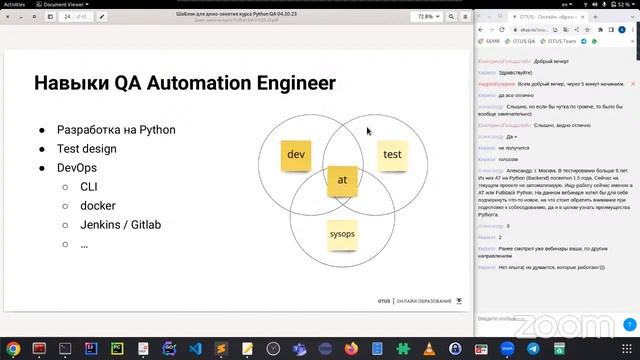Launch Firefox from the dock

(351, 349)
